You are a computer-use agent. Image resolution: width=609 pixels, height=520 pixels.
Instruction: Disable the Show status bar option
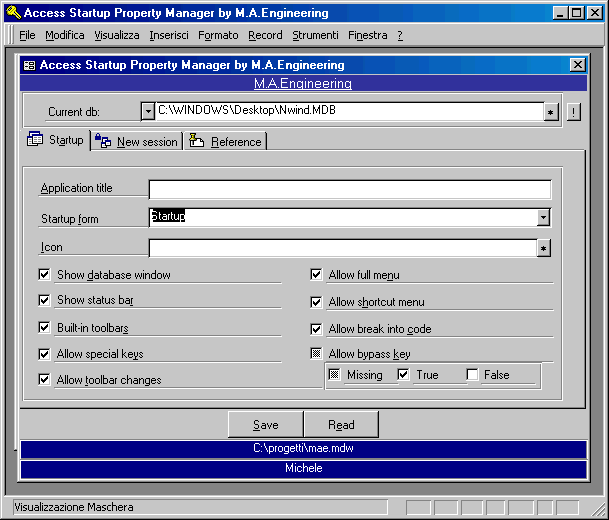click(44, 300)
